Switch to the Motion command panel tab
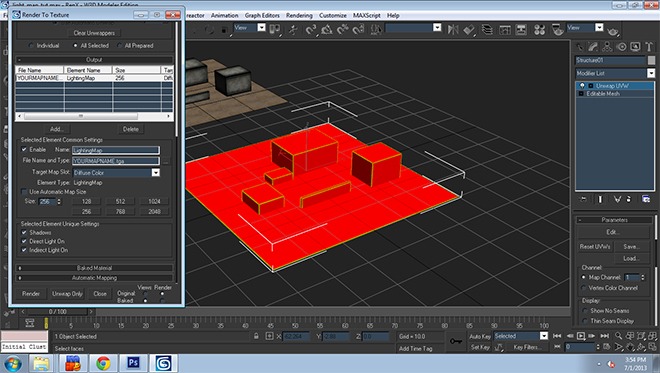Screen dimensions: 660x373 [621, 47]
